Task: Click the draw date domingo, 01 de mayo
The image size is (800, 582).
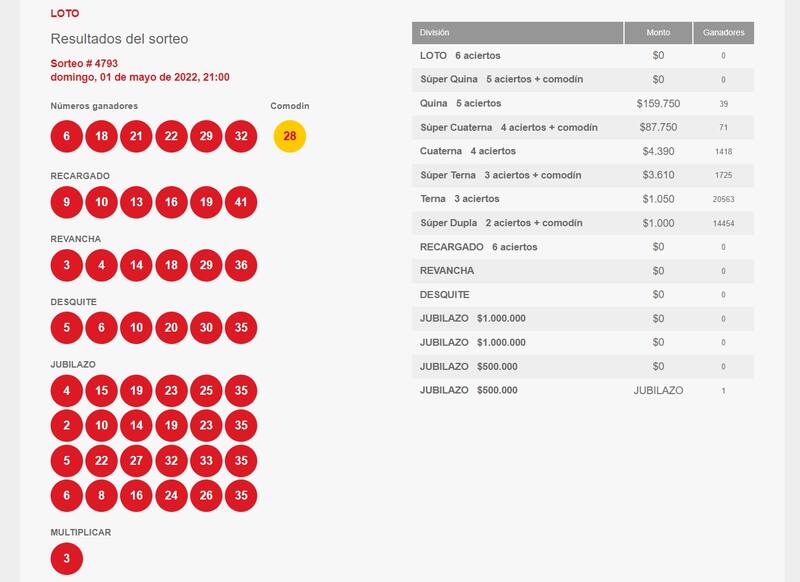Action: [x=140, y=77]
